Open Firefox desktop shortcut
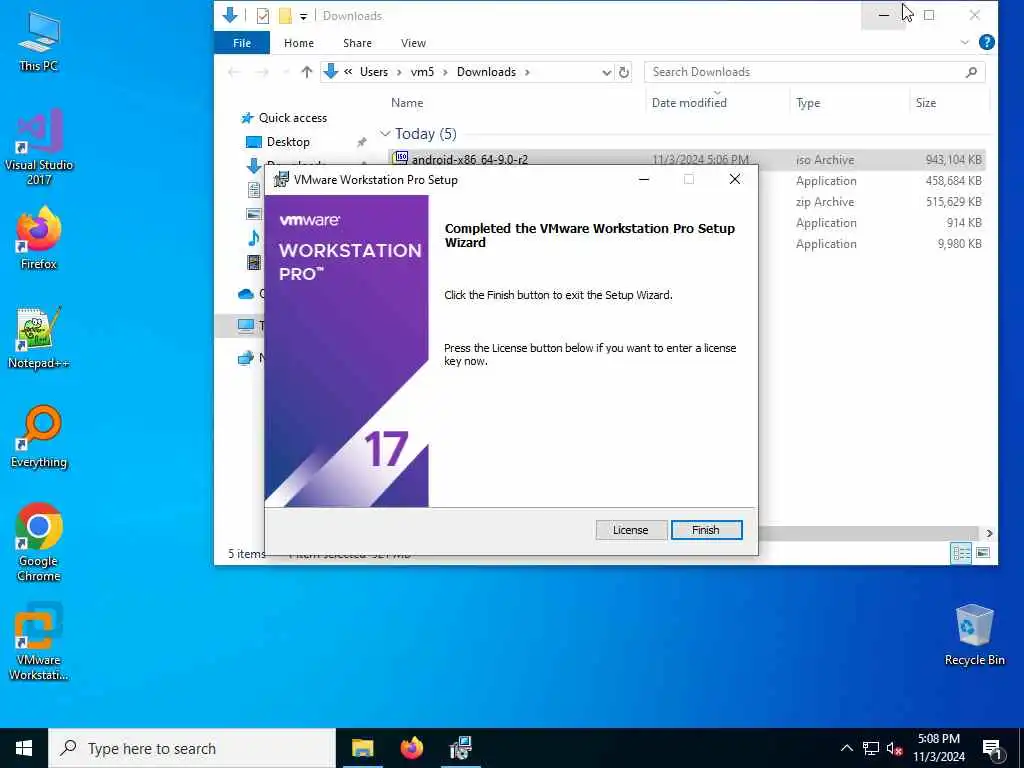 click(x=39, y=238)
